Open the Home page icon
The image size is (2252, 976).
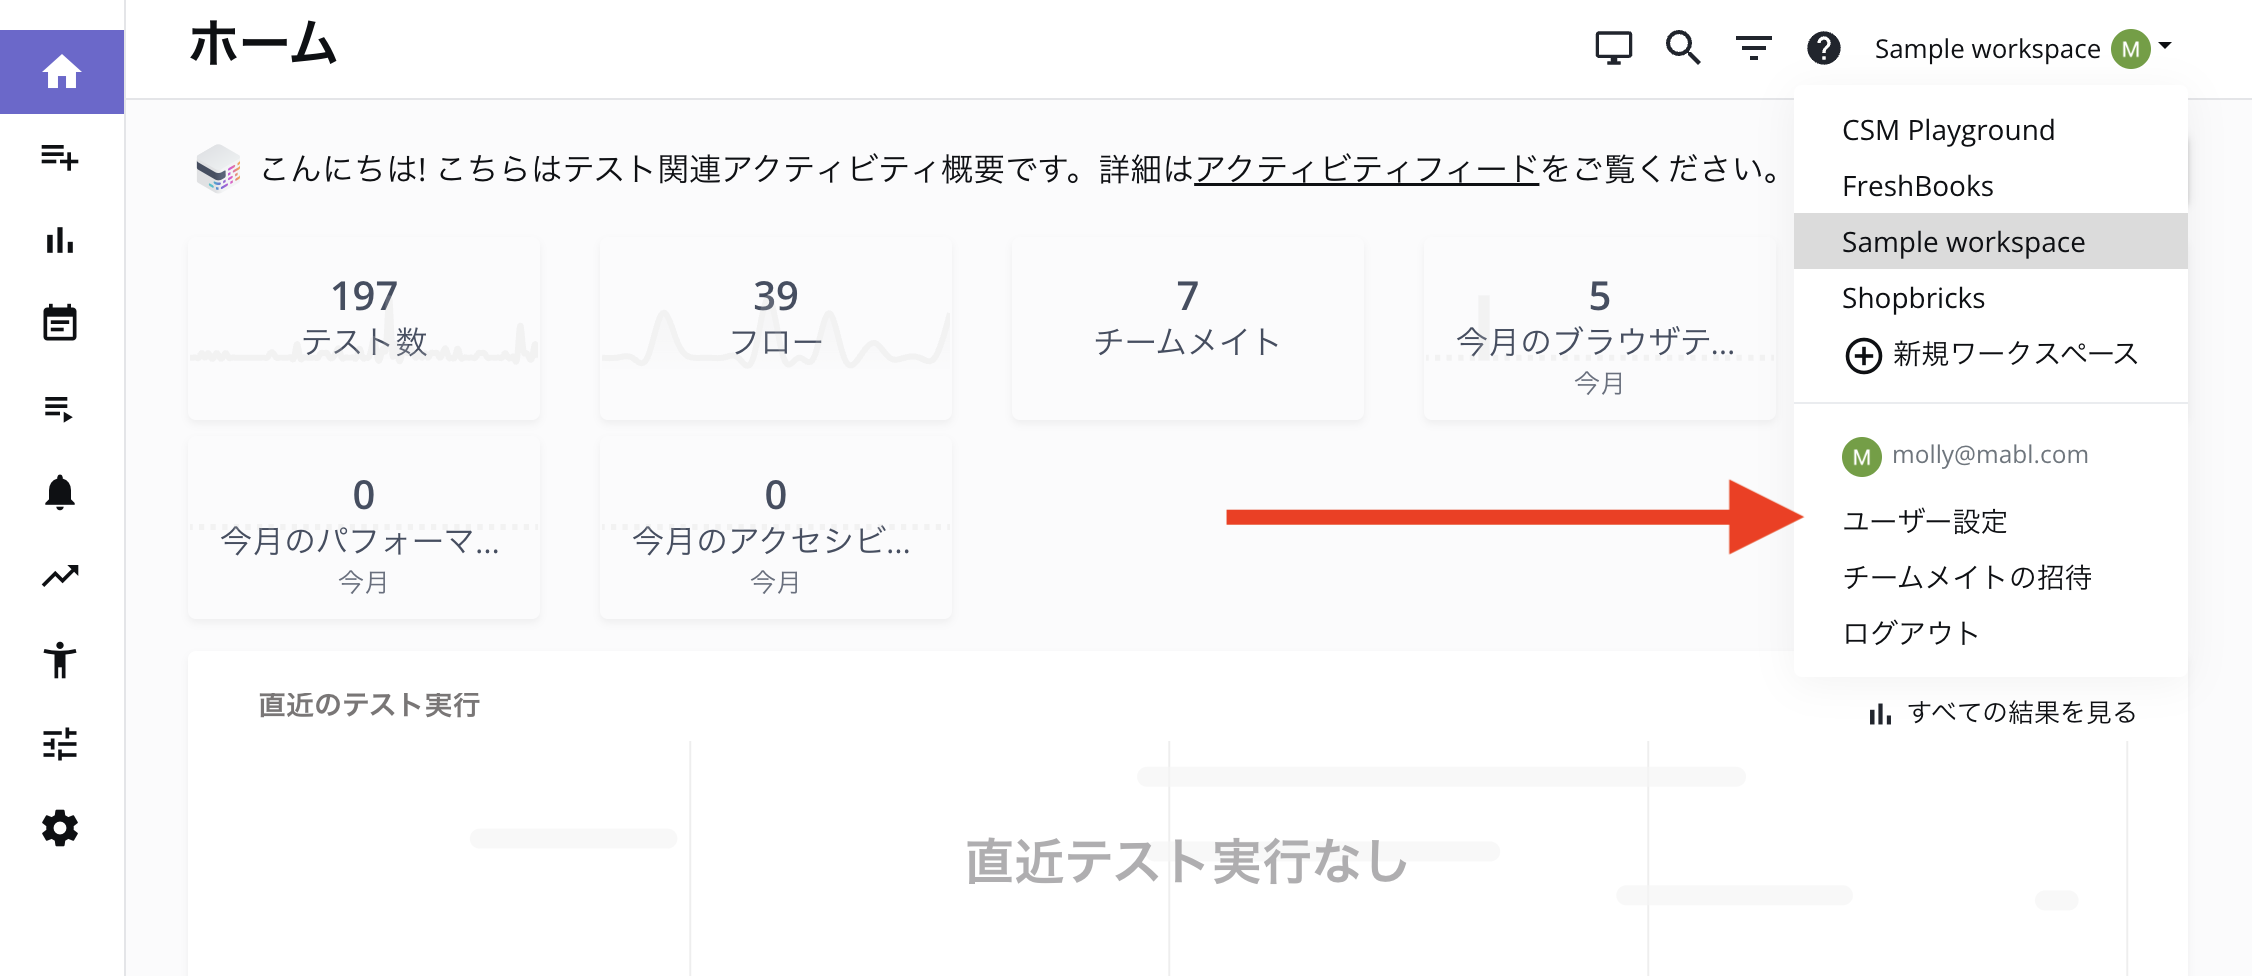[x=62, y=70]
